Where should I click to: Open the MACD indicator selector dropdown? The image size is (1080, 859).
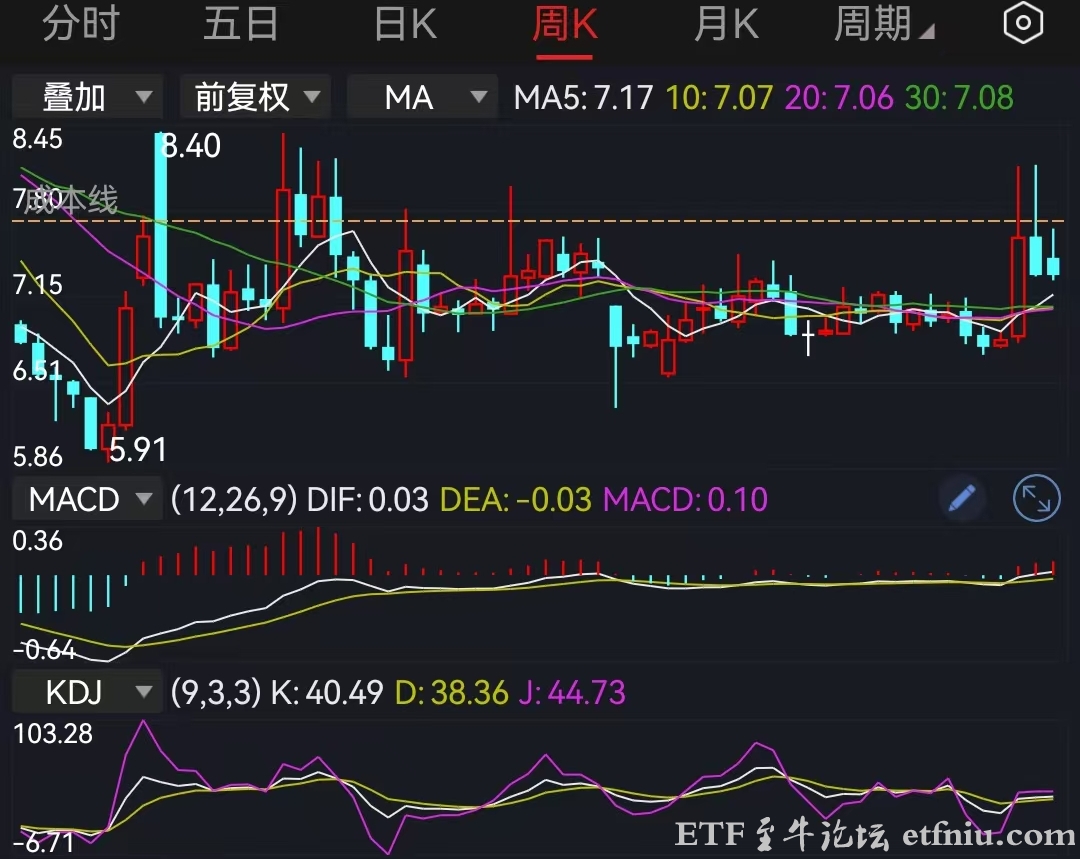click(86, 499)
